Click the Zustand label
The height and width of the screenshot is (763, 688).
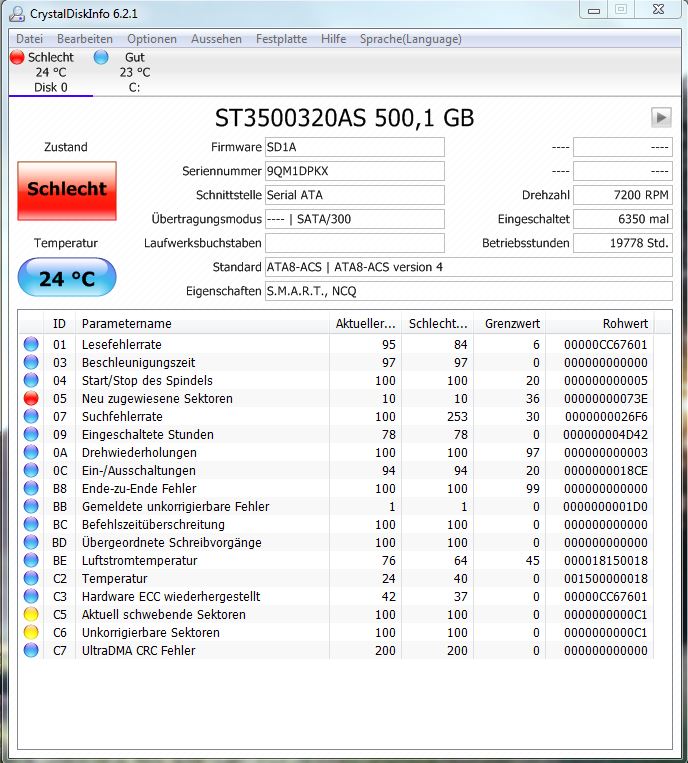tap(66, 147)
